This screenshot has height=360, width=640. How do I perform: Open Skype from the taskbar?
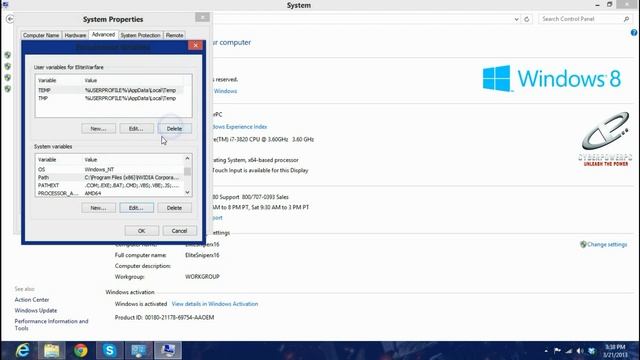(x=109, y=351)
